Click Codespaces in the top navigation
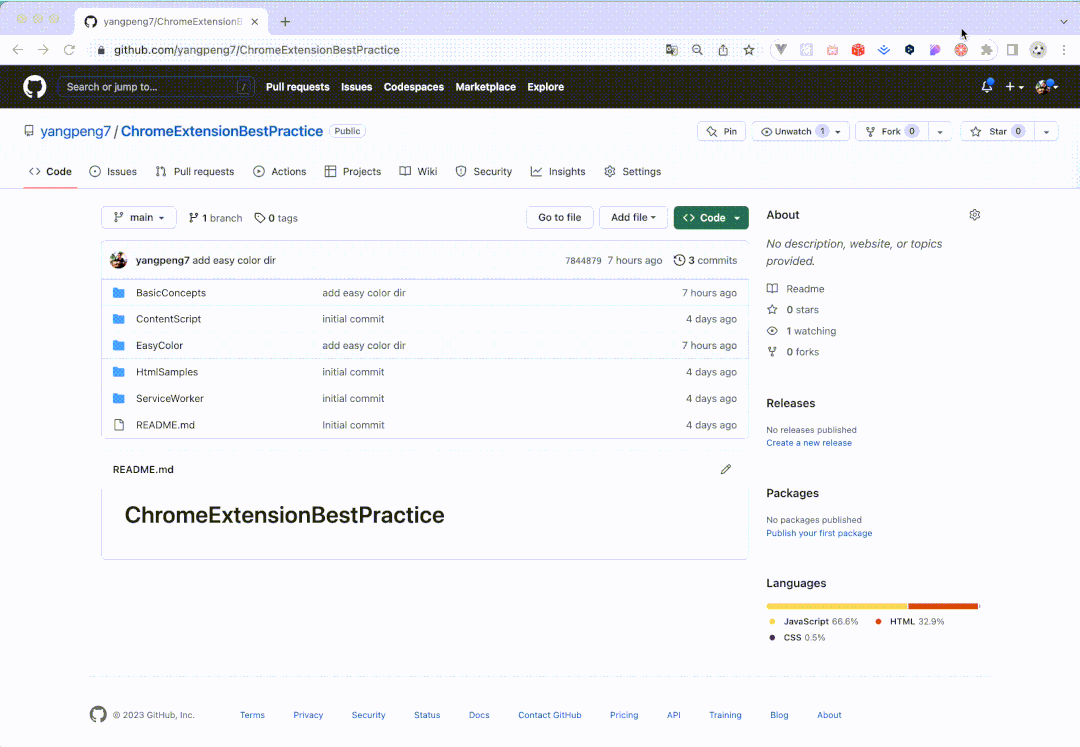Screen dimensions: 1080x747 [x=413, y=87]
